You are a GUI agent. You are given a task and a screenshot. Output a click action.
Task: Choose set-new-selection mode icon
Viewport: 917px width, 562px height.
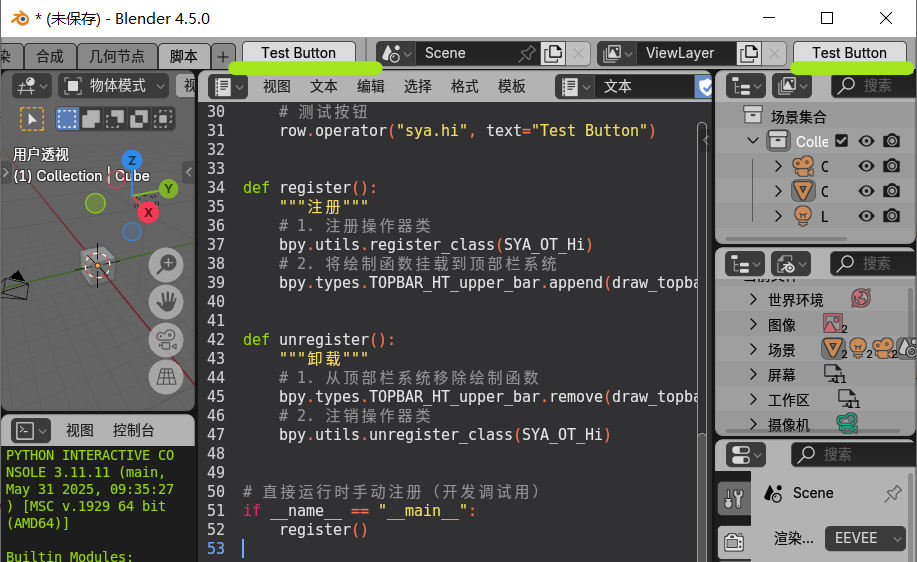pos(67,119)
